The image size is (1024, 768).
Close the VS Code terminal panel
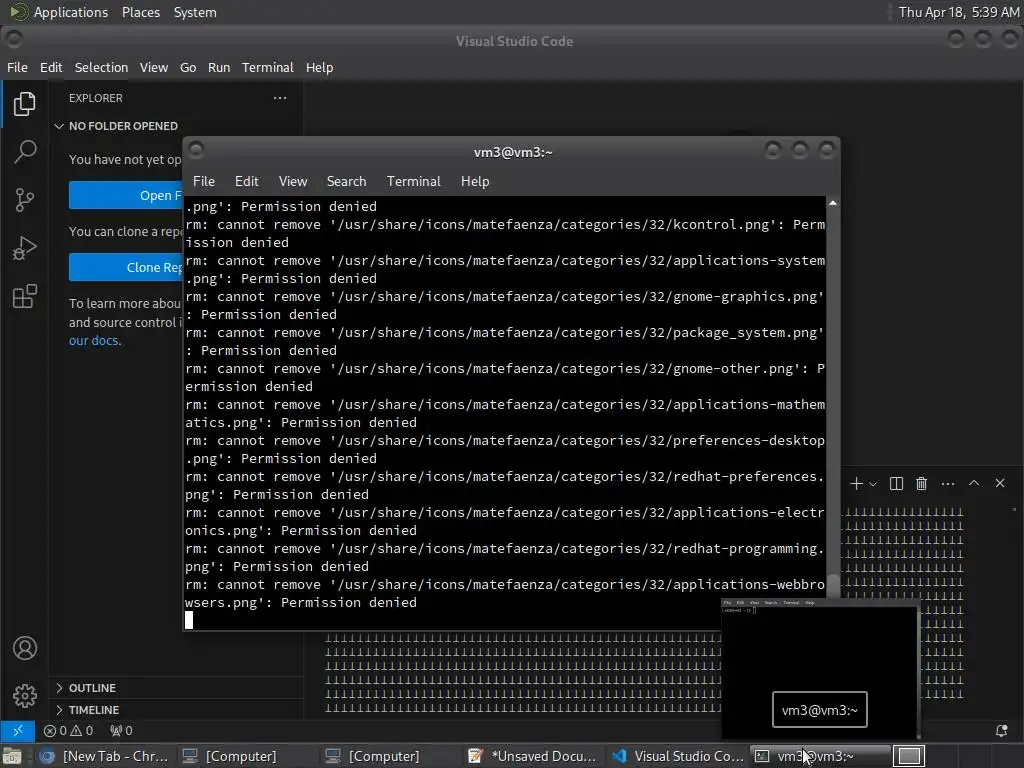[1000, 483]
